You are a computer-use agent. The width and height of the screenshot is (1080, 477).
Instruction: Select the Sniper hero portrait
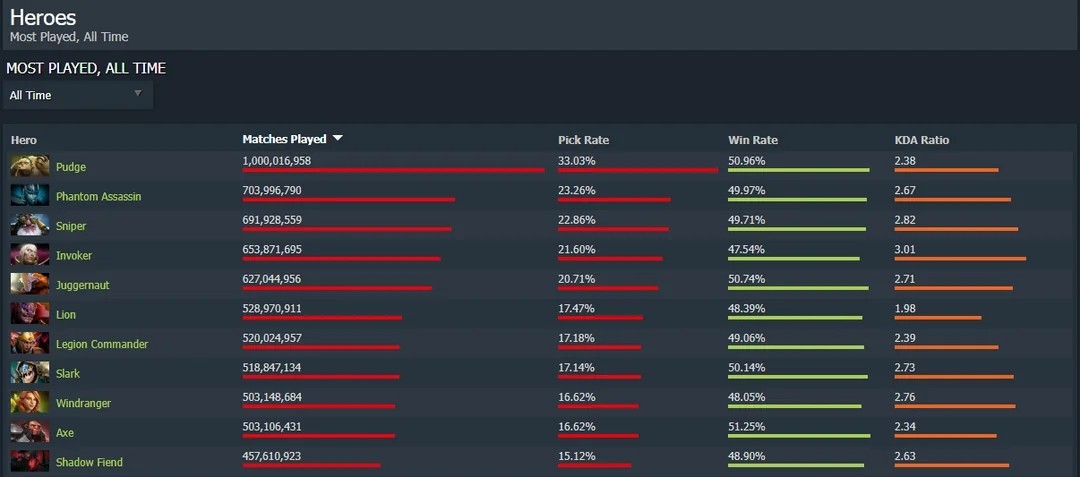[x=30, y=226]
